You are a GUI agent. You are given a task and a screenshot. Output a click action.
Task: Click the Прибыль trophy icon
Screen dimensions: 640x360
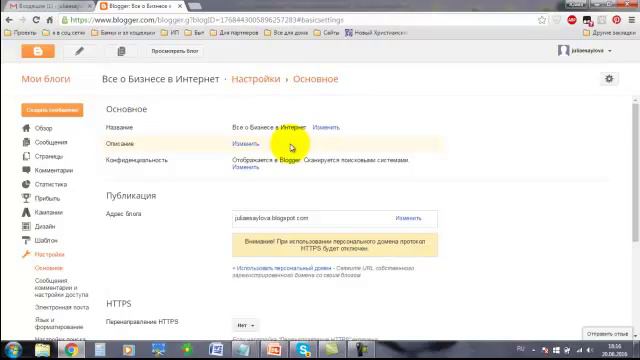coord(26,198)
